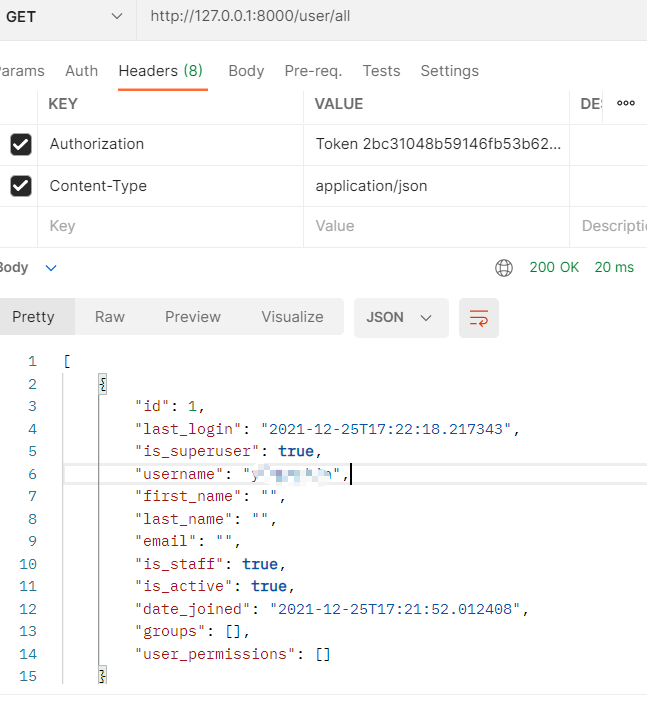Go to the Tests tab
Image resolution: width=647 pixels, height=705 pixels.
381,71
